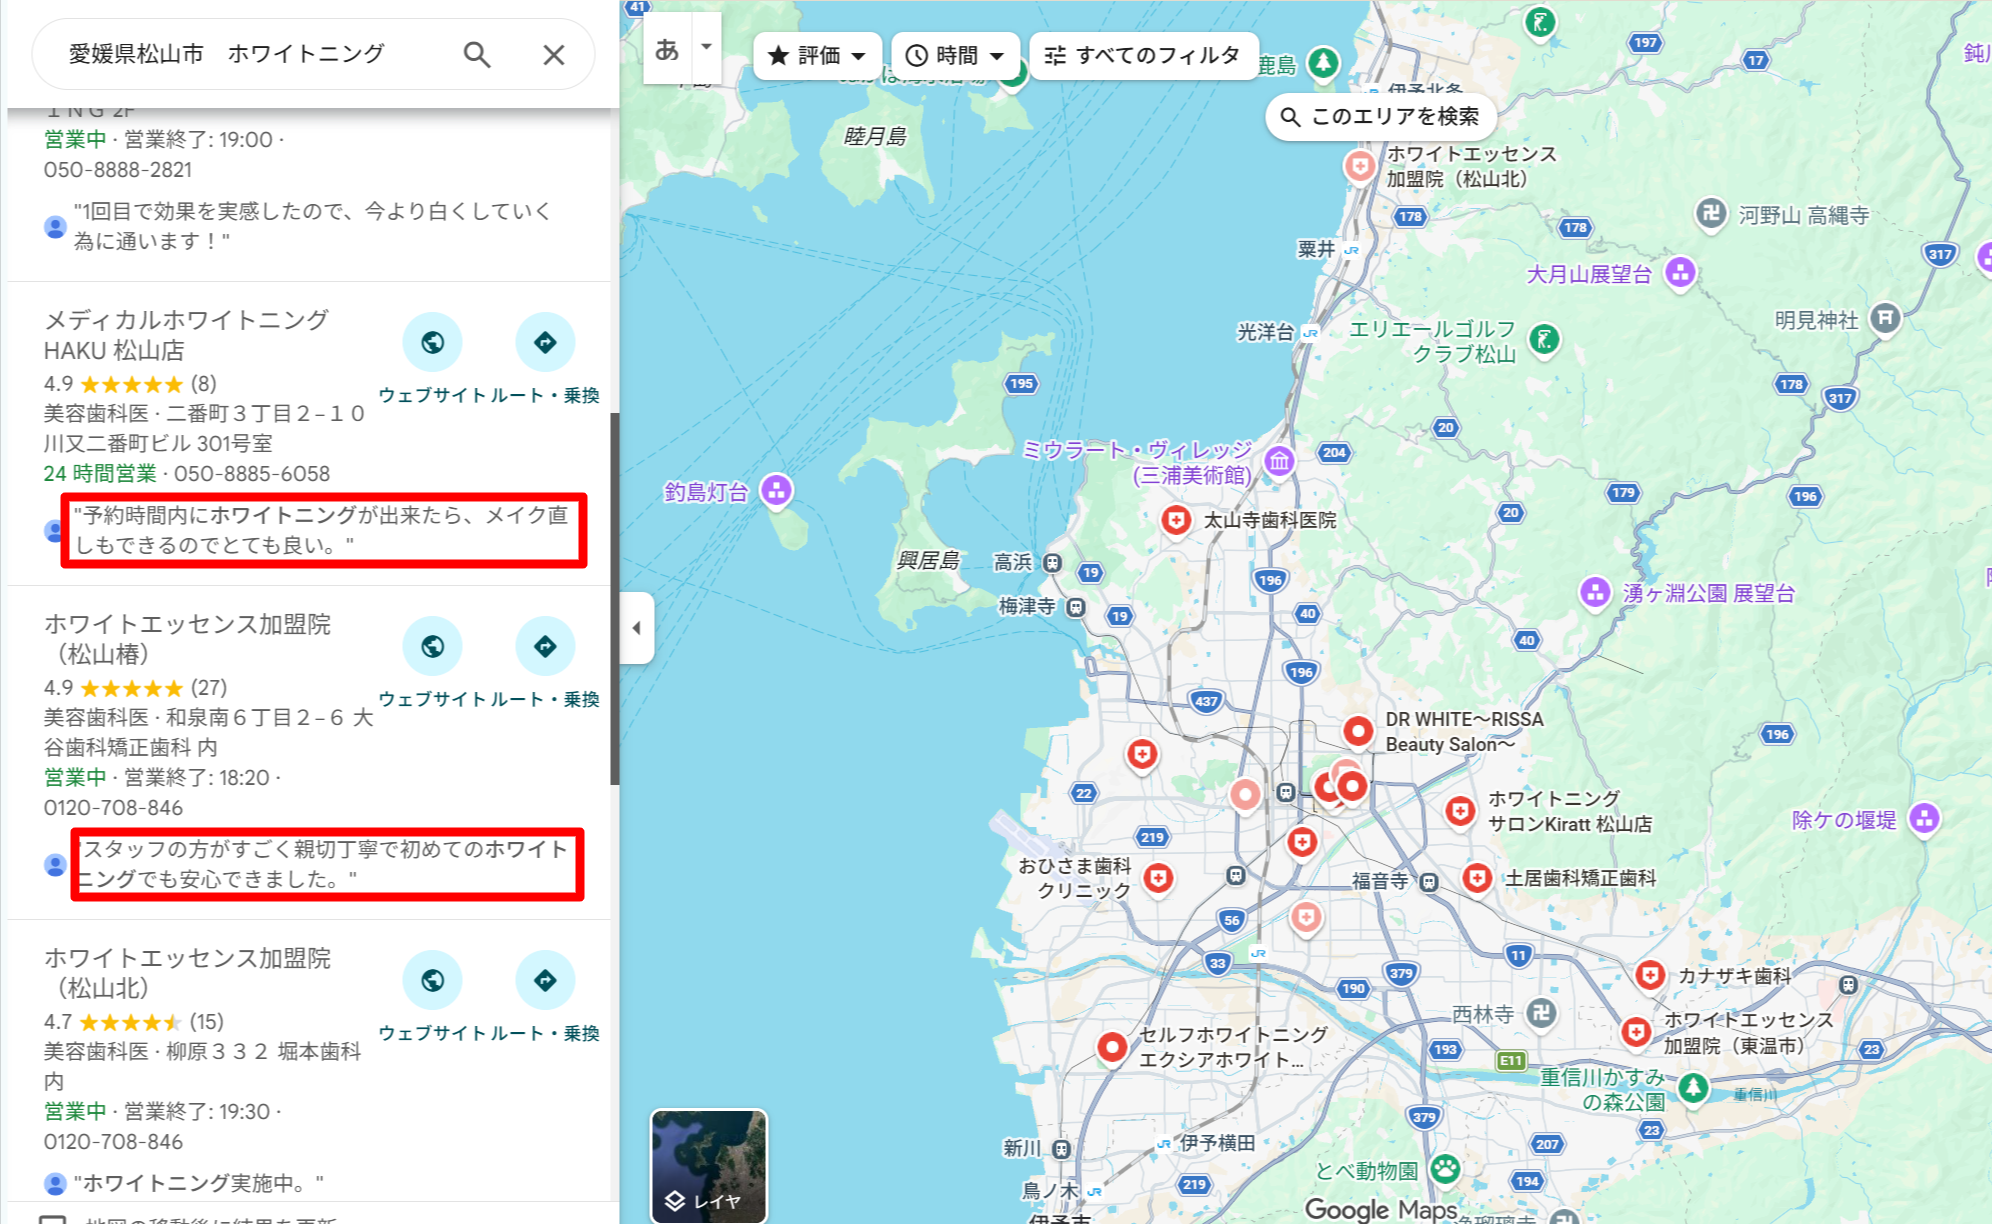1992x1224 pixels.
Task: Click the 土居歯科矯正歯科 map pin
Action: 1477,879
